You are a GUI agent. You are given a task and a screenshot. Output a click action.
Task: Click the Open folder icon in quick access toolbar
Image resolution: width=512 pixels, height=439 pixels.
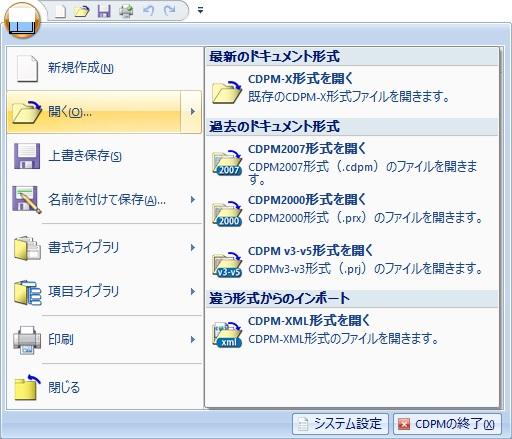[82, 11]
